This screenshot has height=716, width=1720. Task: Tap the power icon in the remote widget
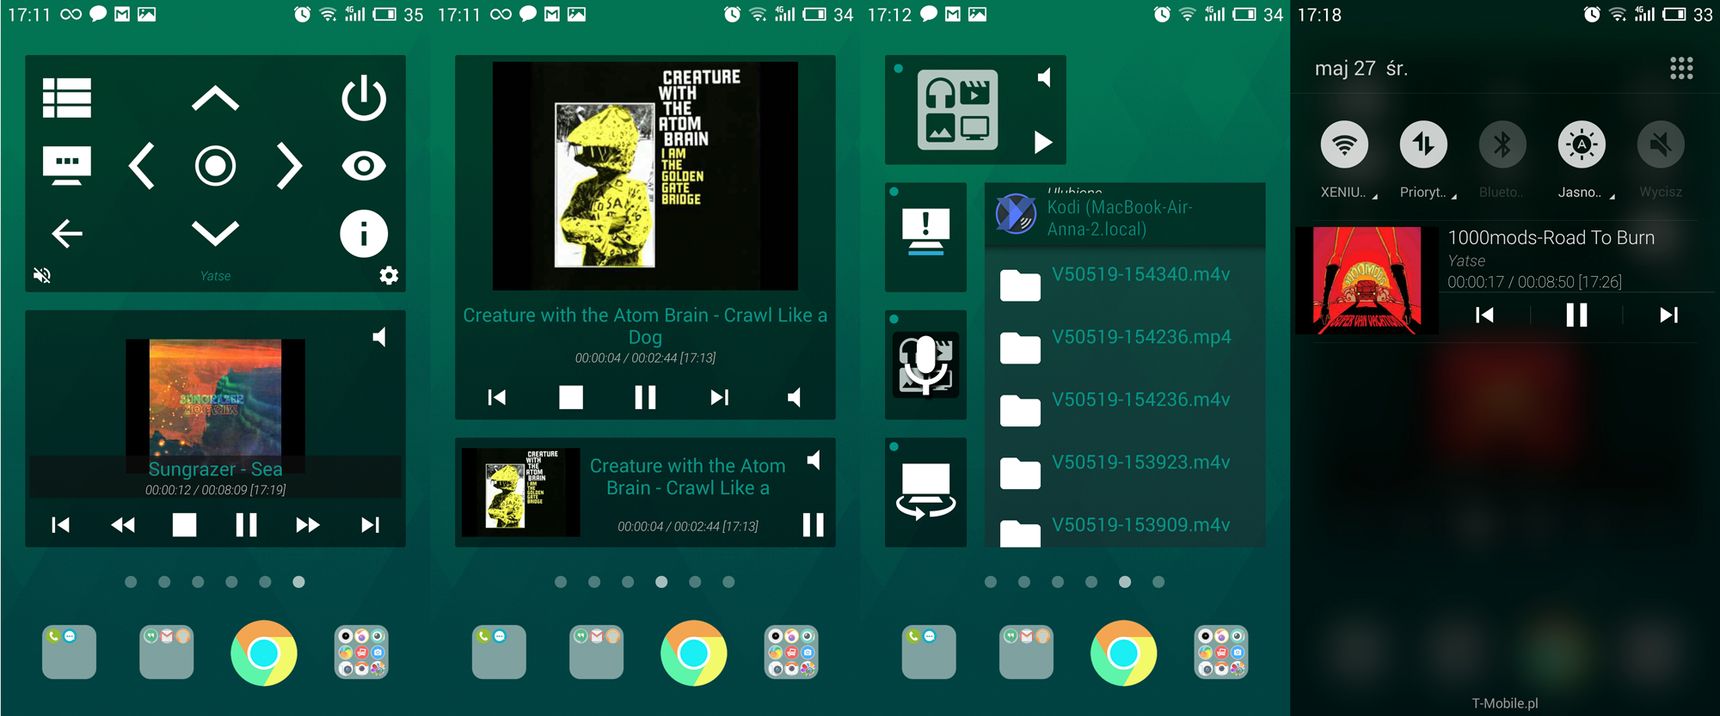[x=363, y=98]
